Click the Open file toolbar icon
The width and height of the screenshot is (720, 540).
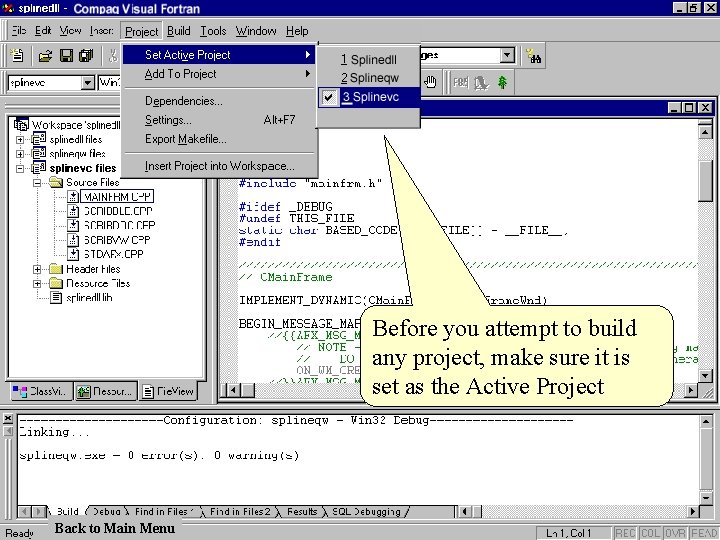coord(45,56)
